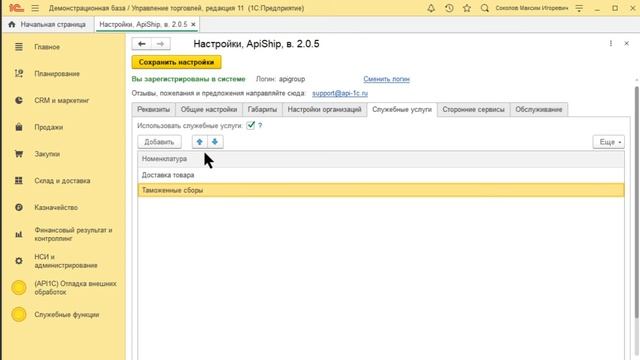Move selected row up with blue arrow
This screenshot has width=640, height=360.
coord(200,142)
